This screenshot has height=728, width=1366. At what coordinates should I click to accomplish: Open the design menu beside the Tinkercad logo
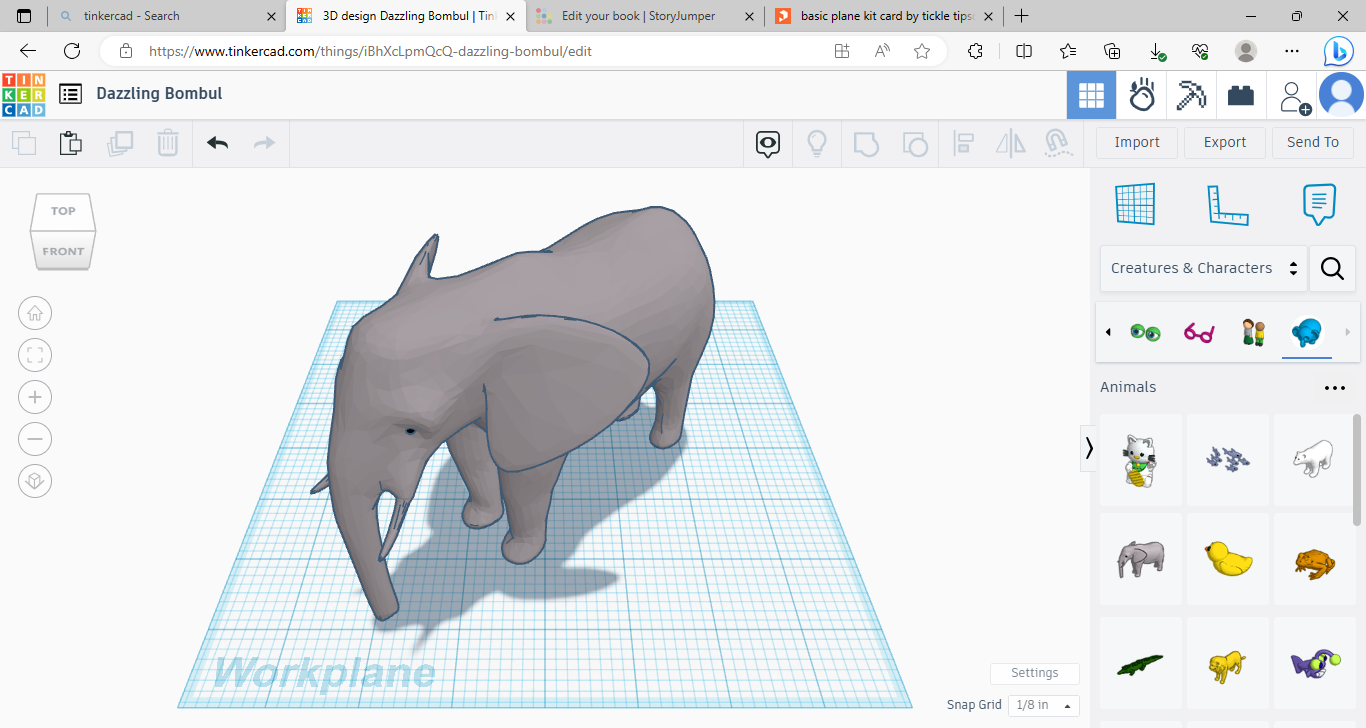[x=70, y=93]
